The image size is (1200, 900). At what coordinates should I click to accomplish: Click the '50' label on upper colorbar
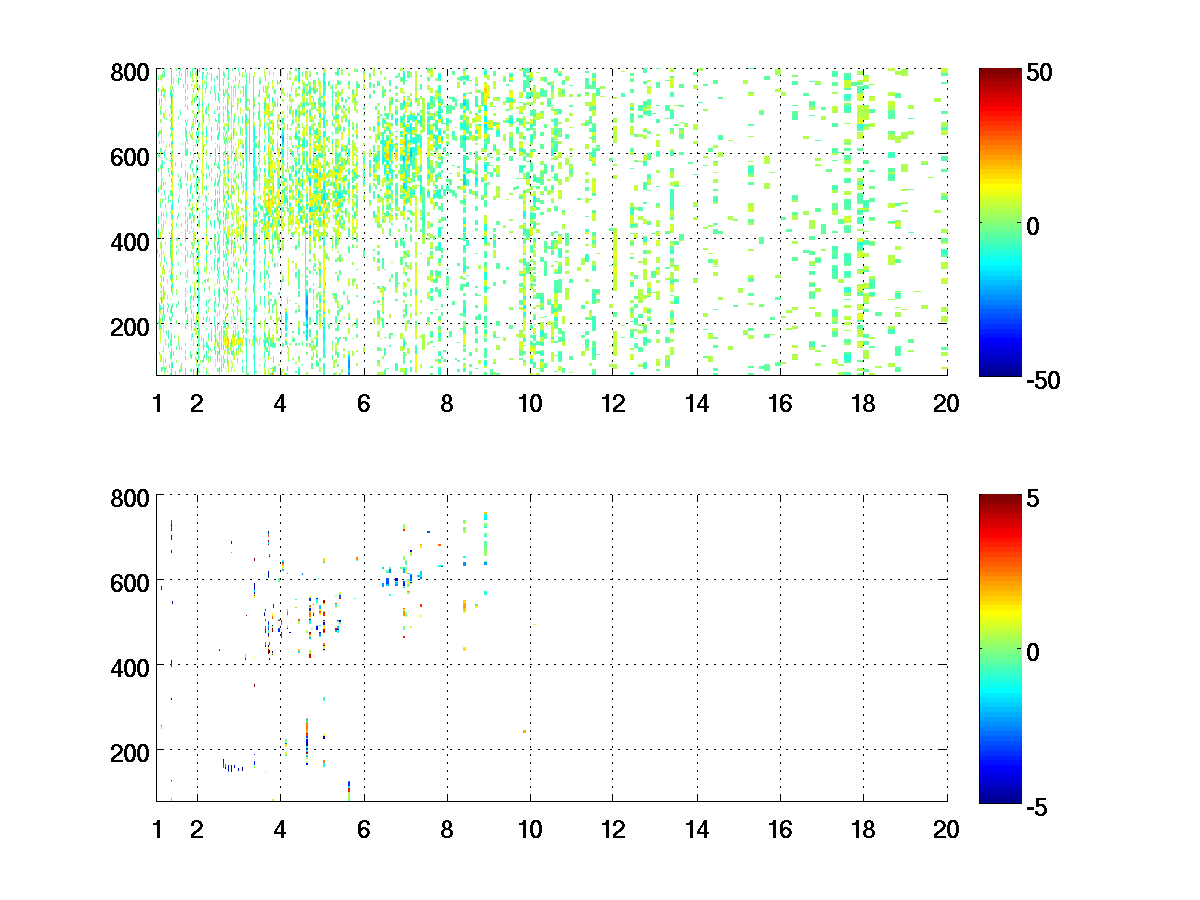[1038, 73]
